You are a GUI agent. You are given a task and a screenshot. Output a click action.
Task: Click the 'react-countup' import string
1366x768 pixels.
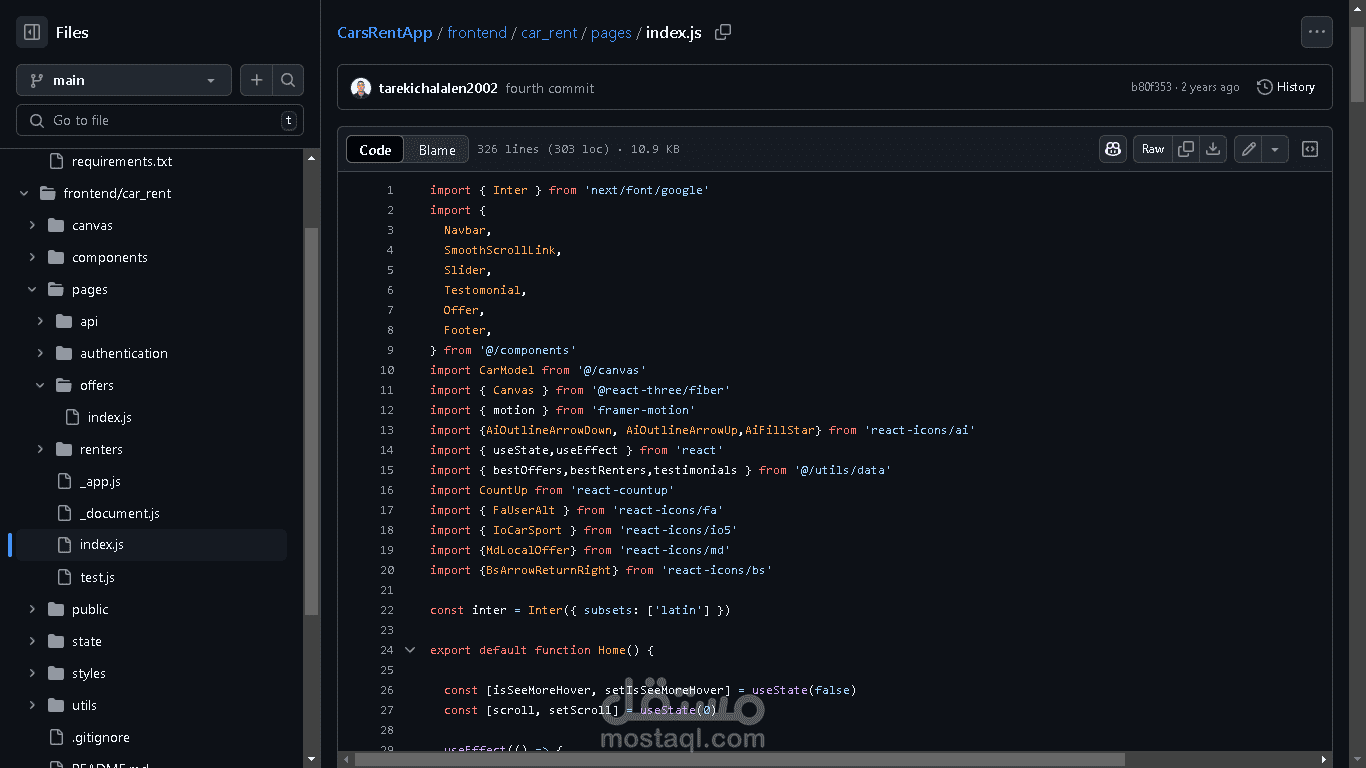pyautogui.click(x=622, y=490)
